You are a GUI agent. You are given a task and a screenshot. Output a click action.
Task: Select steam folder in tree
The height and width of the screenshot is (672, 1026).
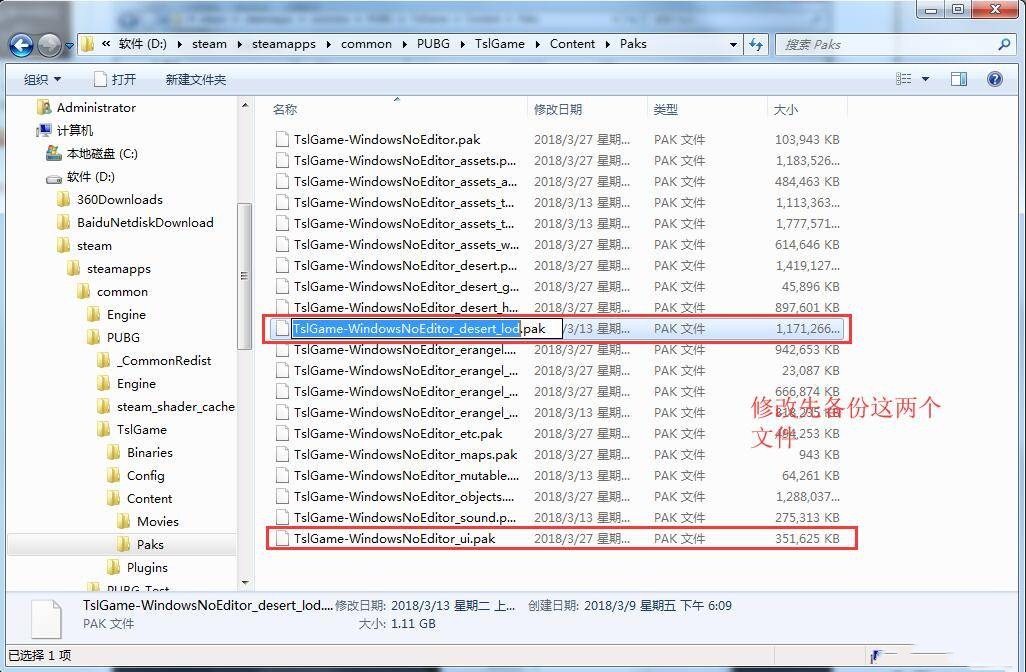click(94, 246)
